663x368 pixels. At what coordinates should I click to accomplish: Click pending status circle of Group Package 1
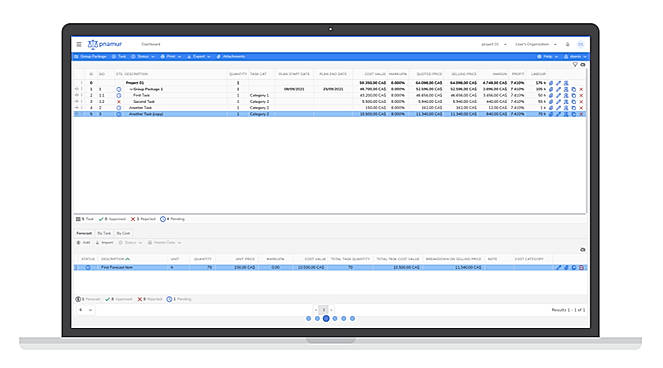[x=119, y=89]
